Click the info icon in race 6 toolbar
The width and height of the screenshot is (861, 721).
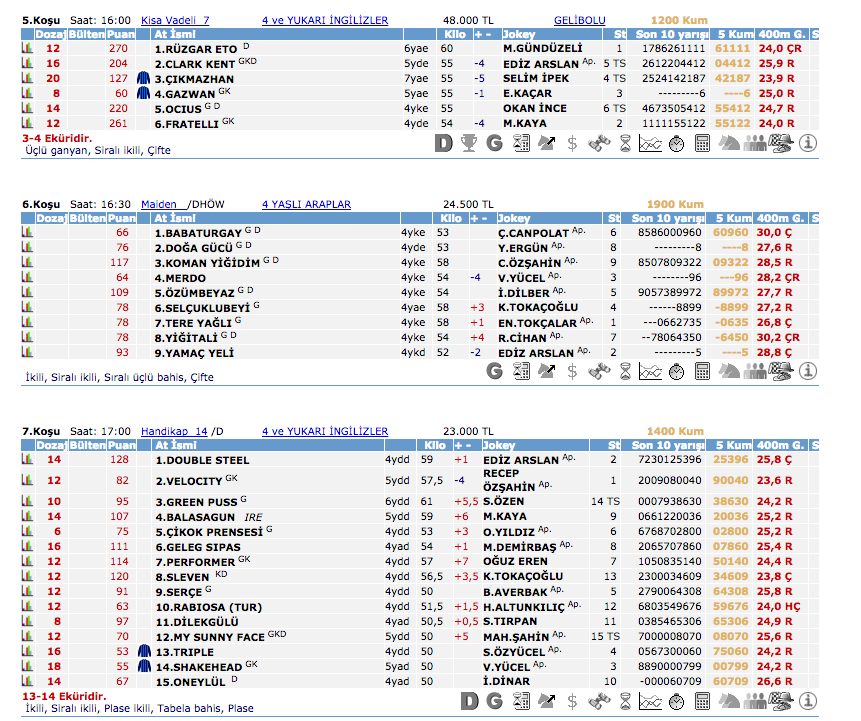[x=808, y=371]
